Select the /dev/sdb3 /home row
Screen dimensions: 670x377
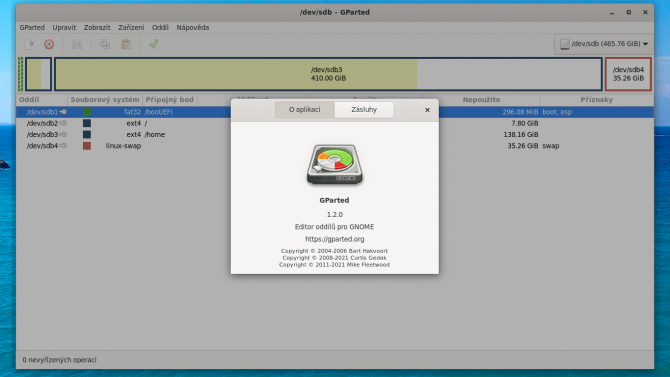(335, 134)
